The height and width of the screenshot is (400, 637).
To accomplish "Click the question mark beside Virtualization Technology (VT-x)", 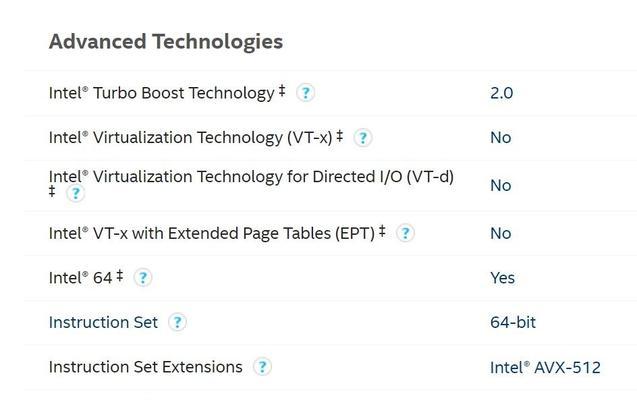I will [362, 138].
